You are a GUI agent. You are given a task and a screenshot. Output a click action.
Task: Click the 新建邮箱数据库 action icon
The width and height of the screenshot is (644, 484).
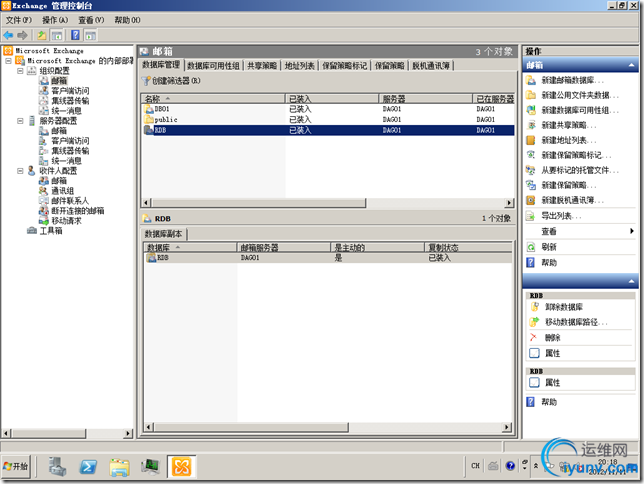(531, 80)
